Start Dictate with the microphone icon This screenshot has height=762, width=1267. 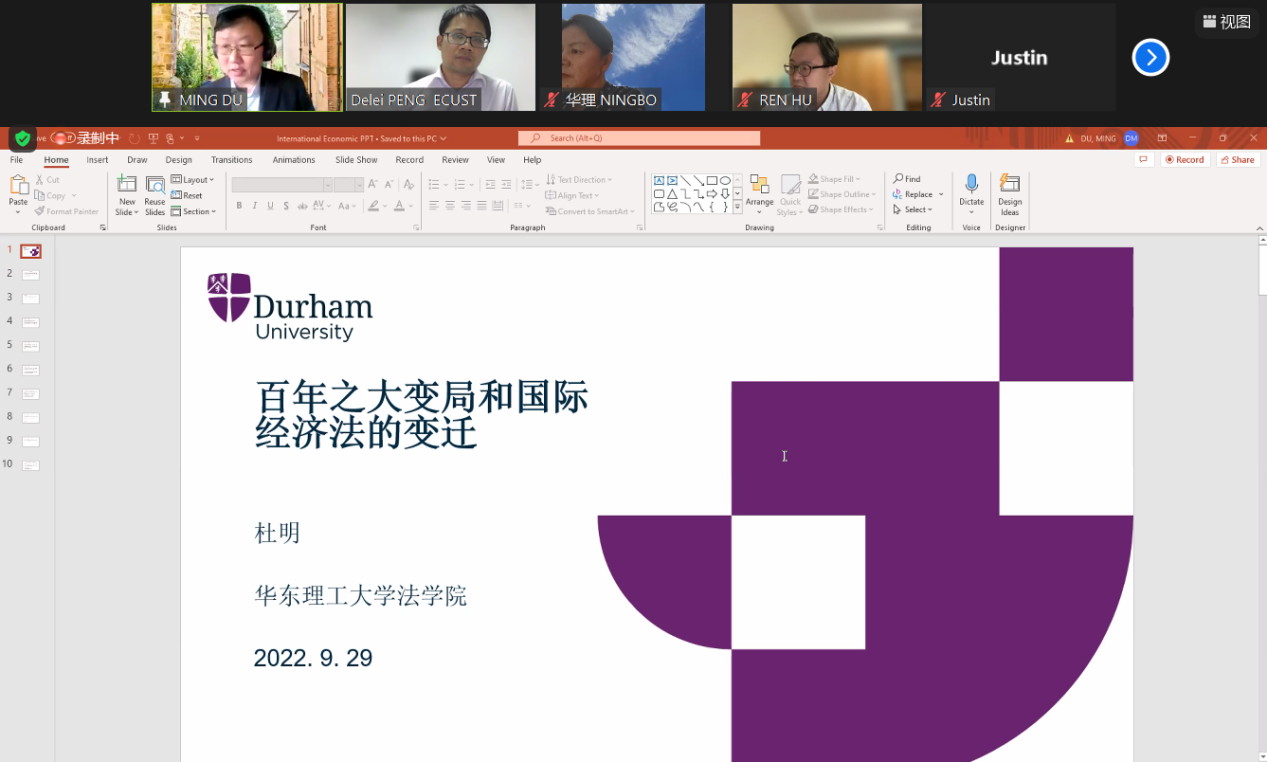tap(971, 184)
